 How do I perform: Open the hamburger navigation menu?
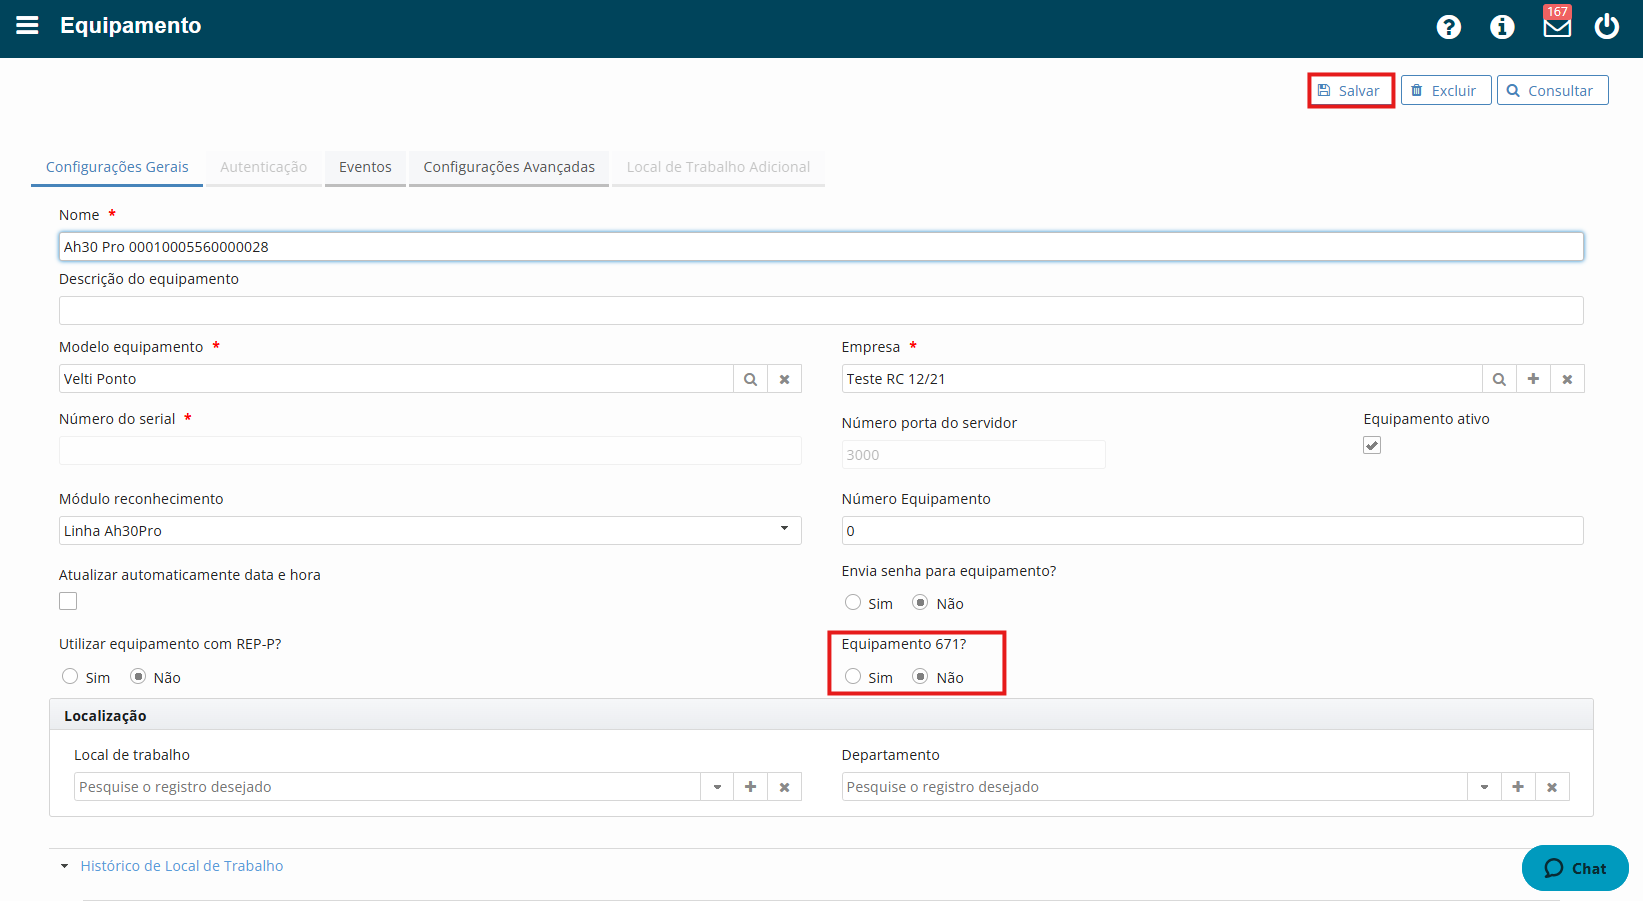[x=27, y=25]
